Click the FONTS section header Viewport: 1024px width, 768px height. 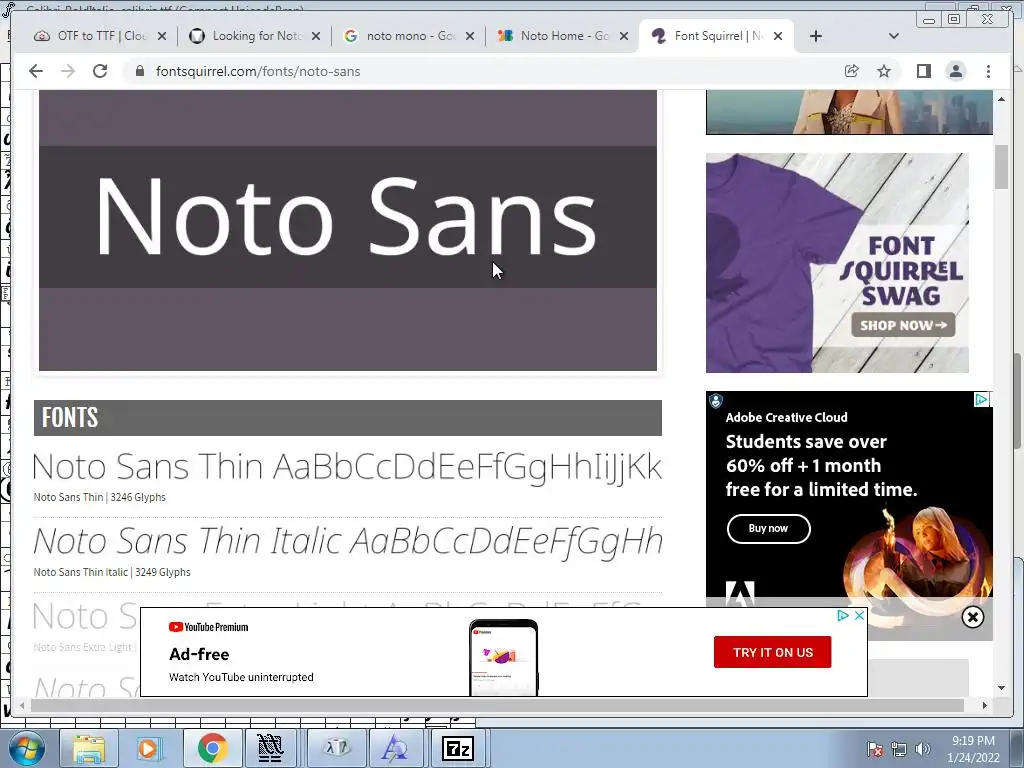pos(347,418)
